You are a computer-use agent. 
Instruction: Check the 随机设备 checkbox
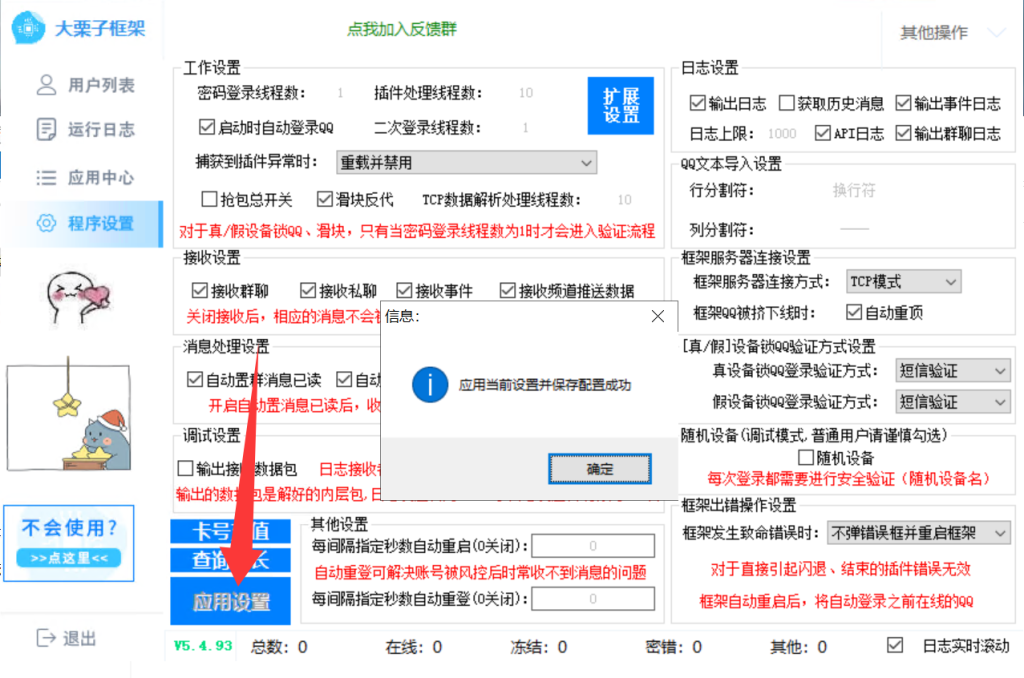point(806,457)
